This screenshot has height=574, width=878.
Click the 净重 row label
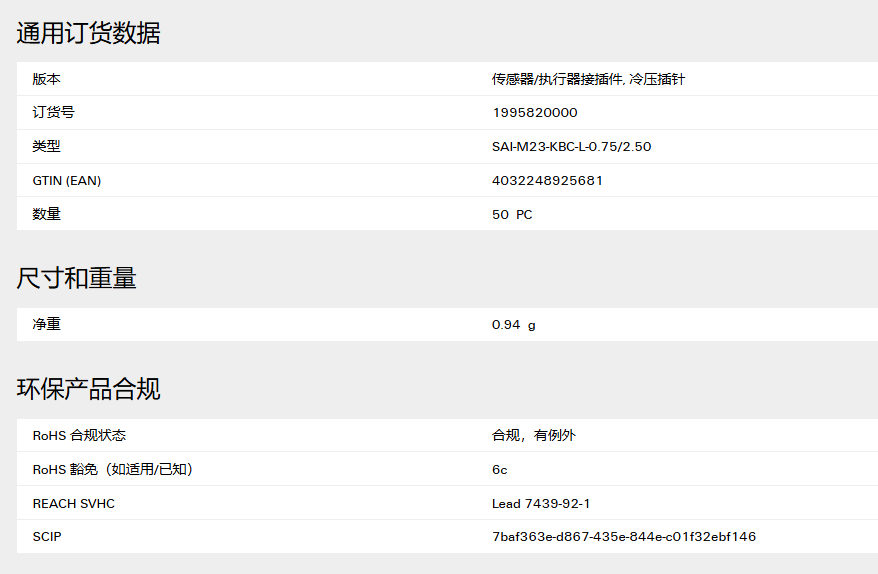click(x=46, y=324)
